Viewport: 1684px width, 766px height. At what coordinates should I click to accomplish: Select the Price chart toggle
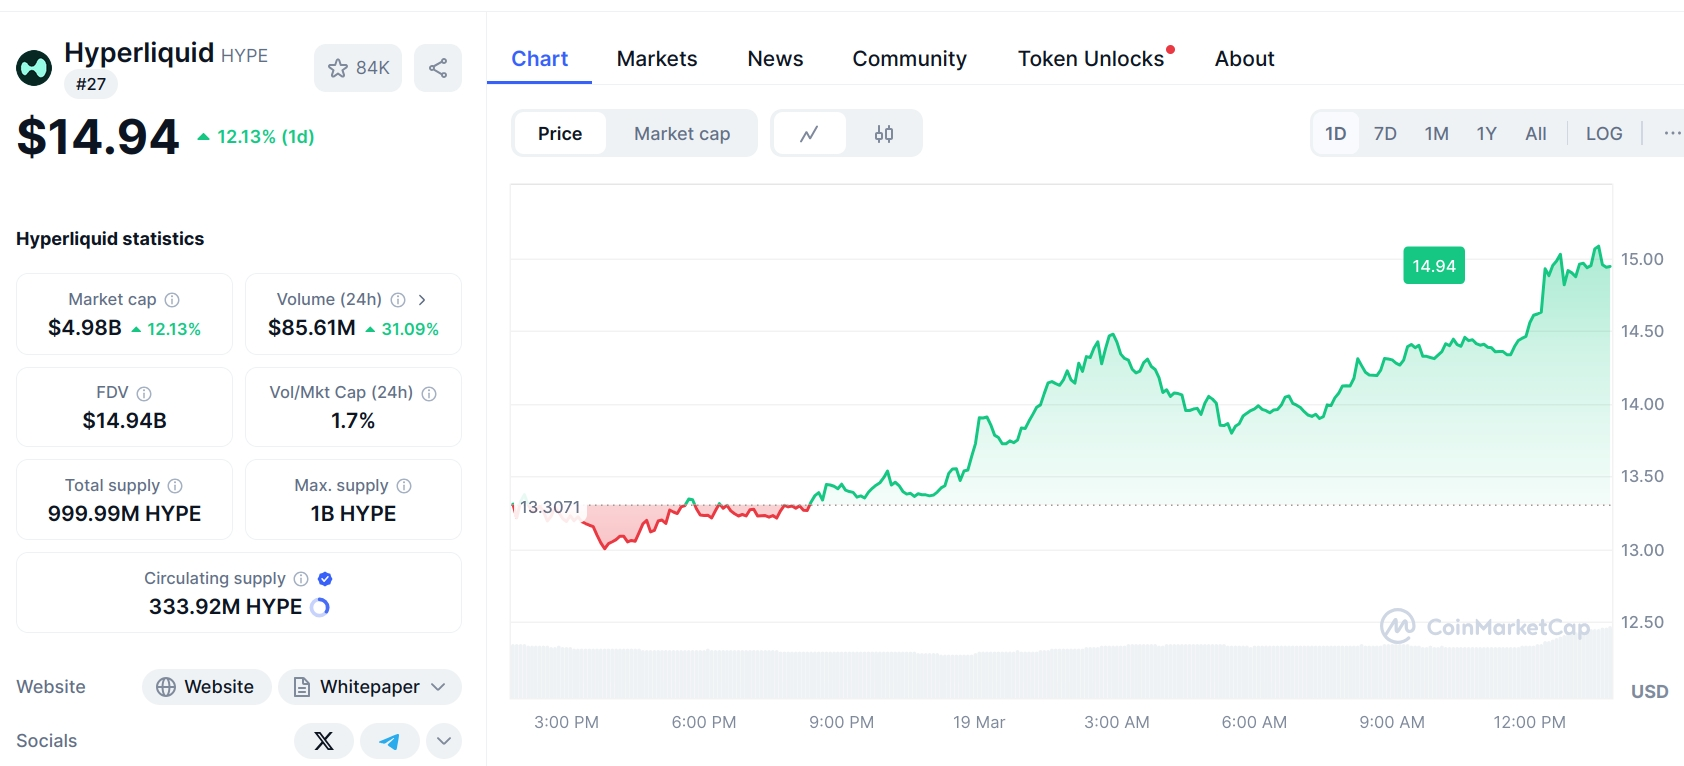[x=560, y=134]
